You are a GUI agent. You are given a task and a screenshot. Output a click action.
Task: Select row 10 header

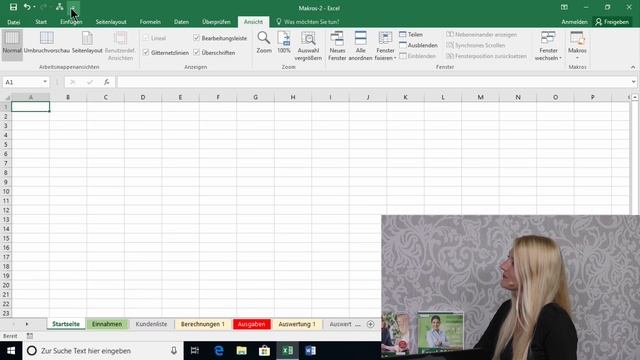6,191
